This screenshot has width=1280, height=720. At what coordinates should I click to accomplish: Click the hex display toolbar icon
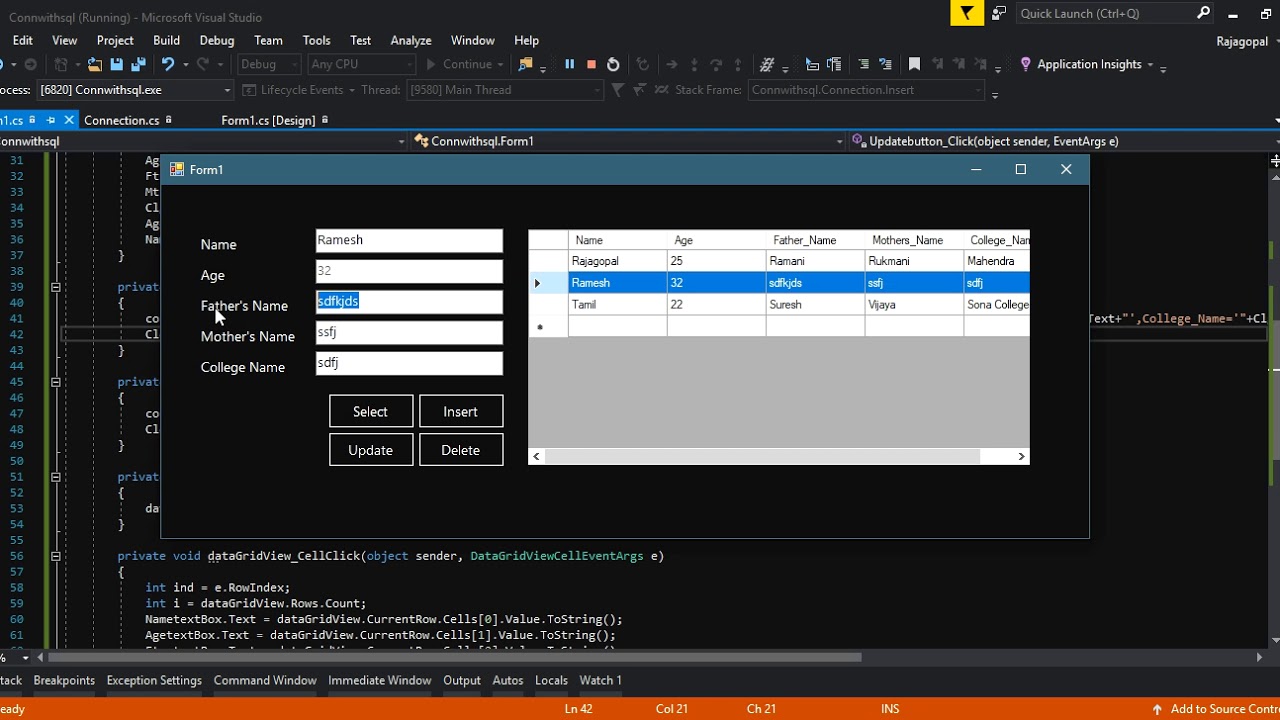pyautogui.click(x=767, y=64)
